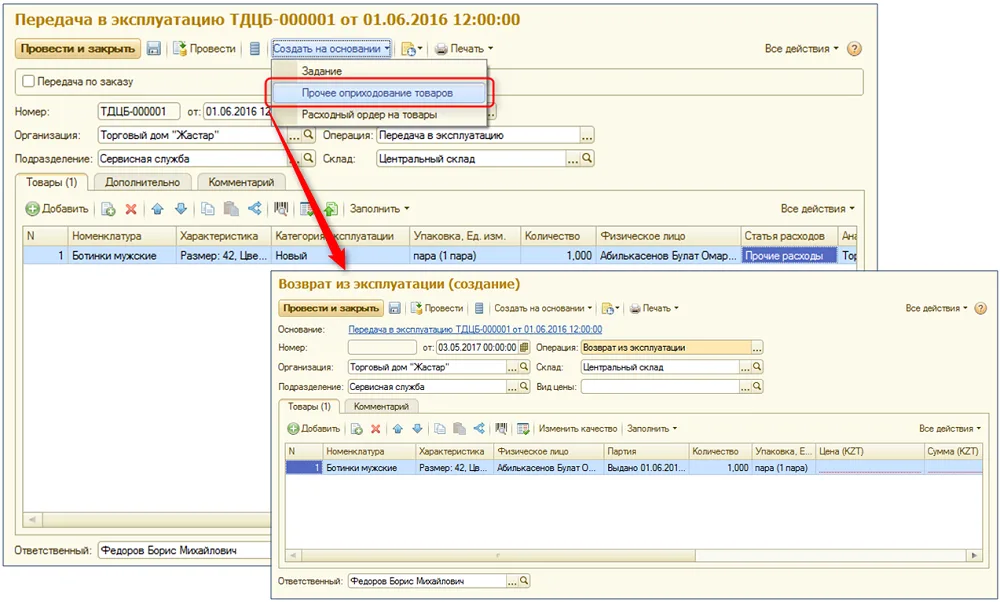Click save floppy icon in Возврат из эксплуатации window
Screen dimensions: 1000x602
pos(395,309)
